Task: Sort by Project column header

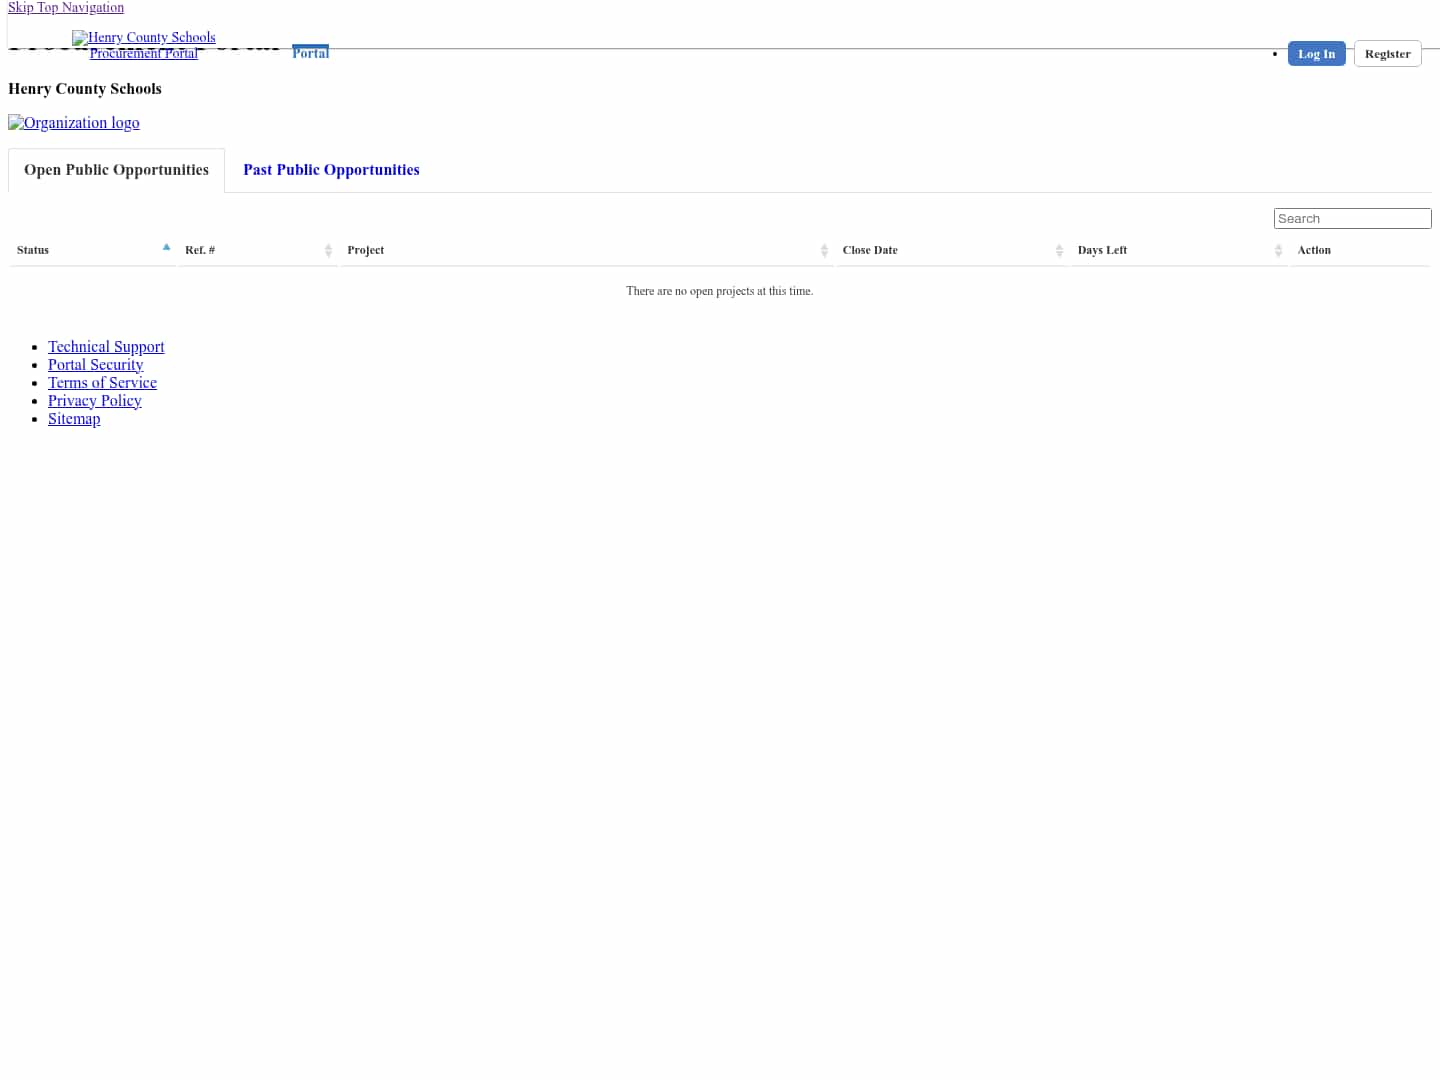Action: coord(587,250)
